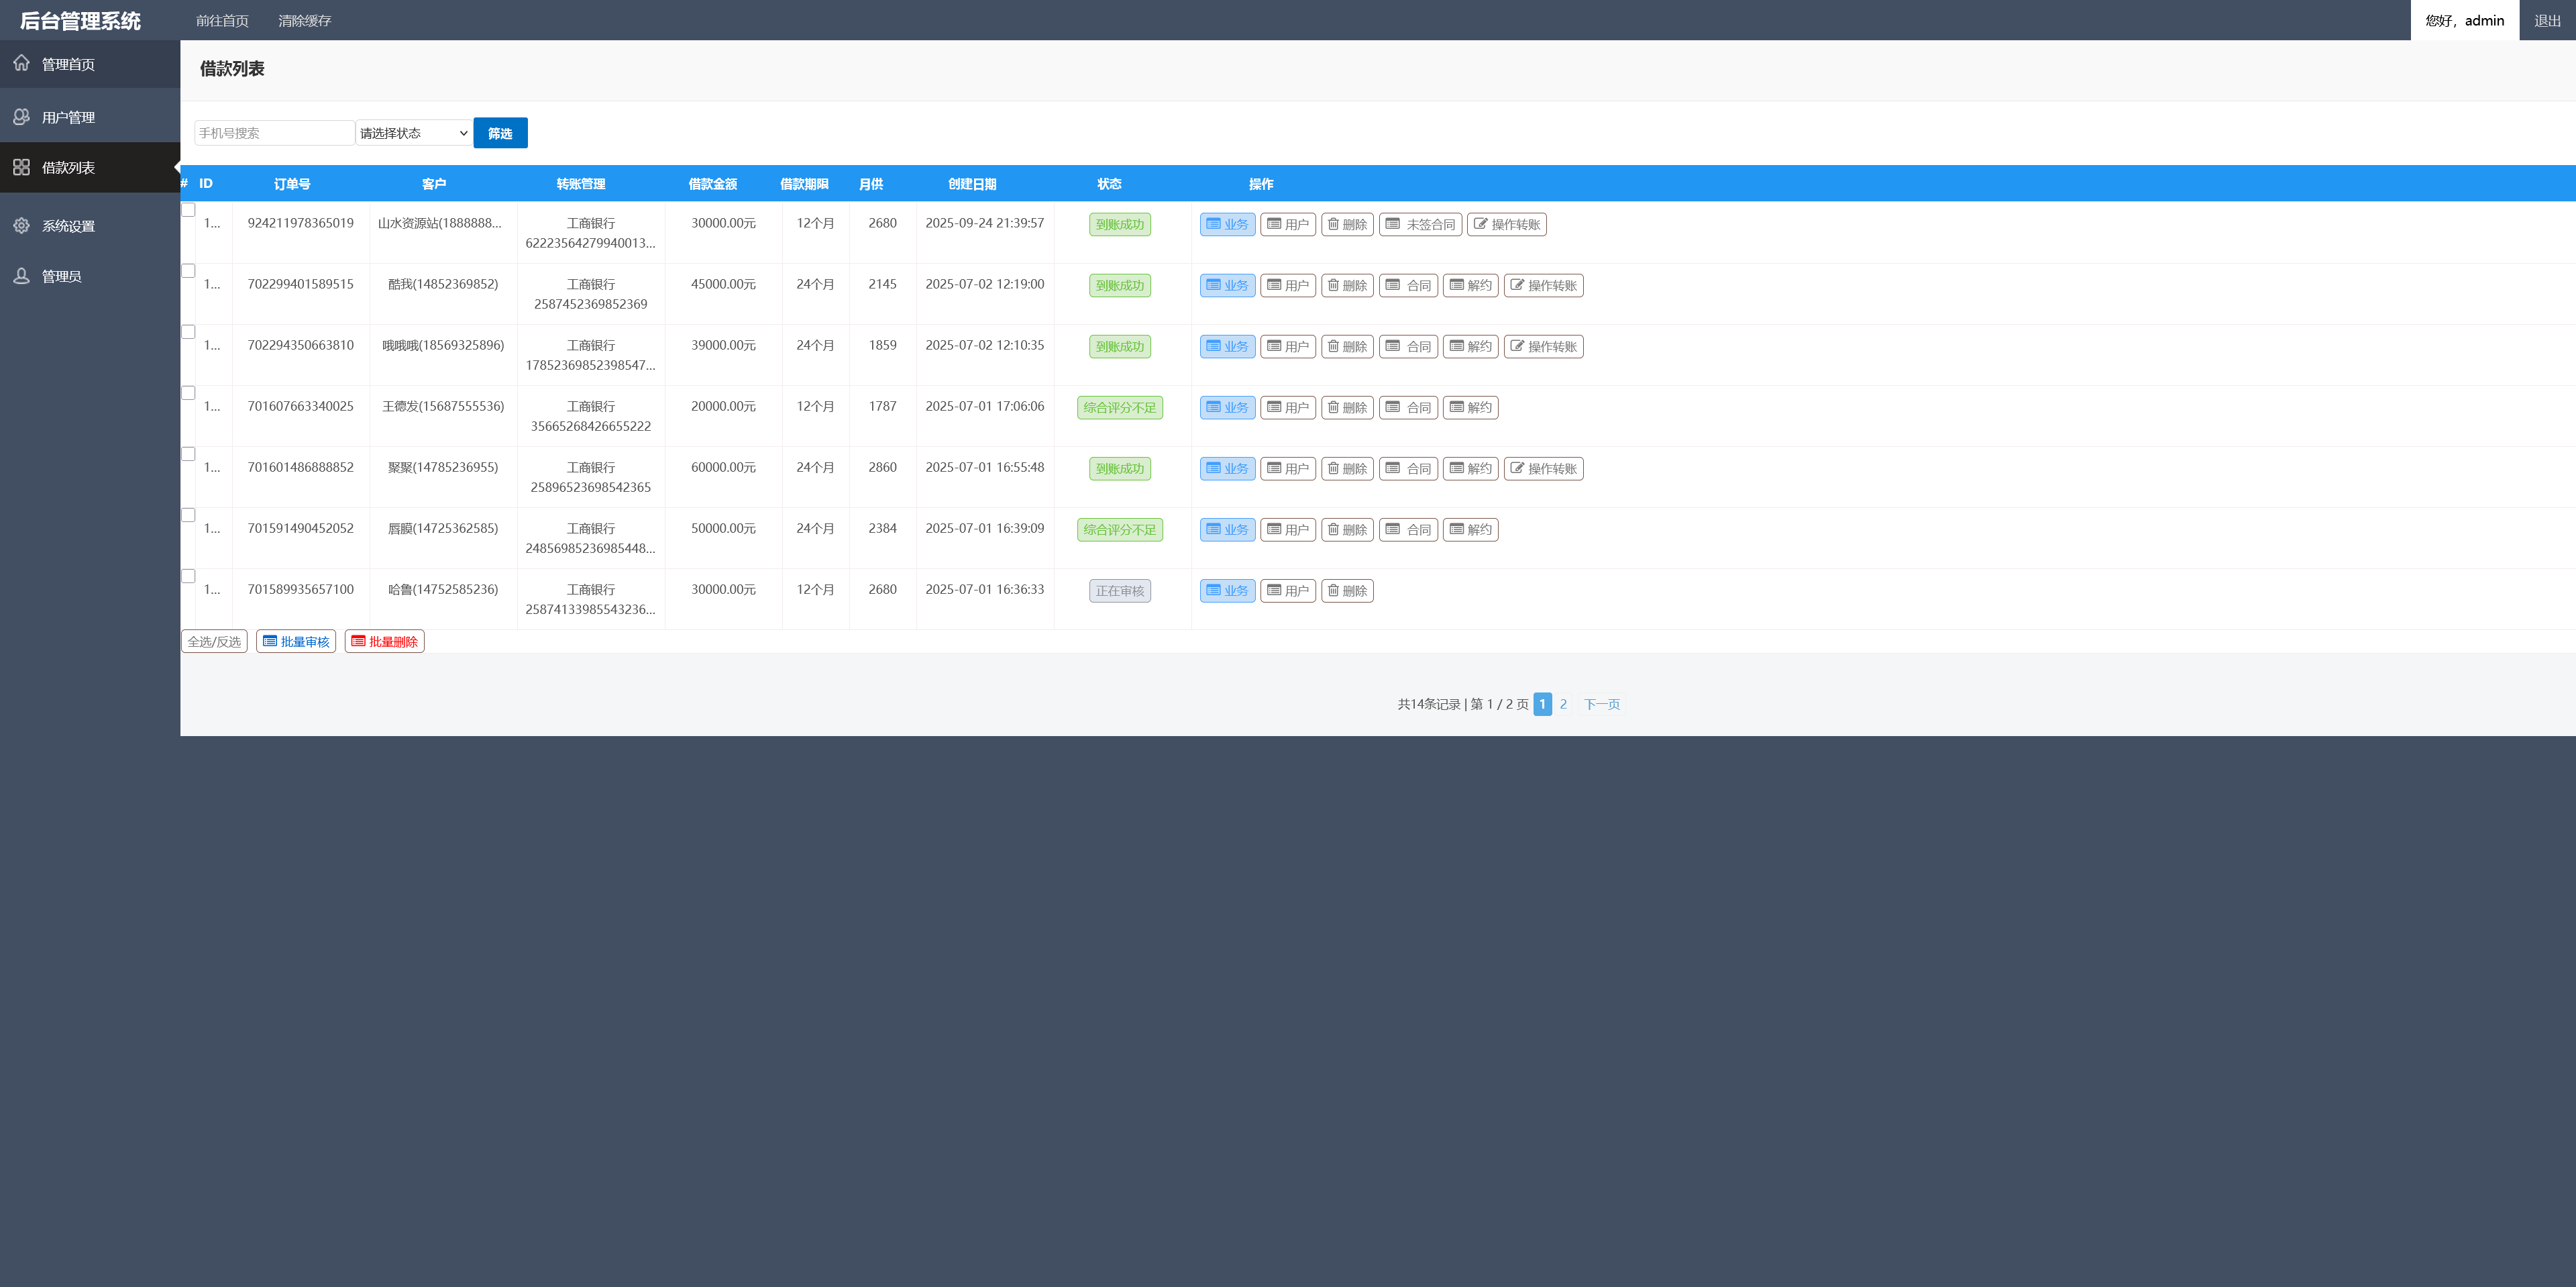Click the gear icon beside 系统设置

[21, 226]
